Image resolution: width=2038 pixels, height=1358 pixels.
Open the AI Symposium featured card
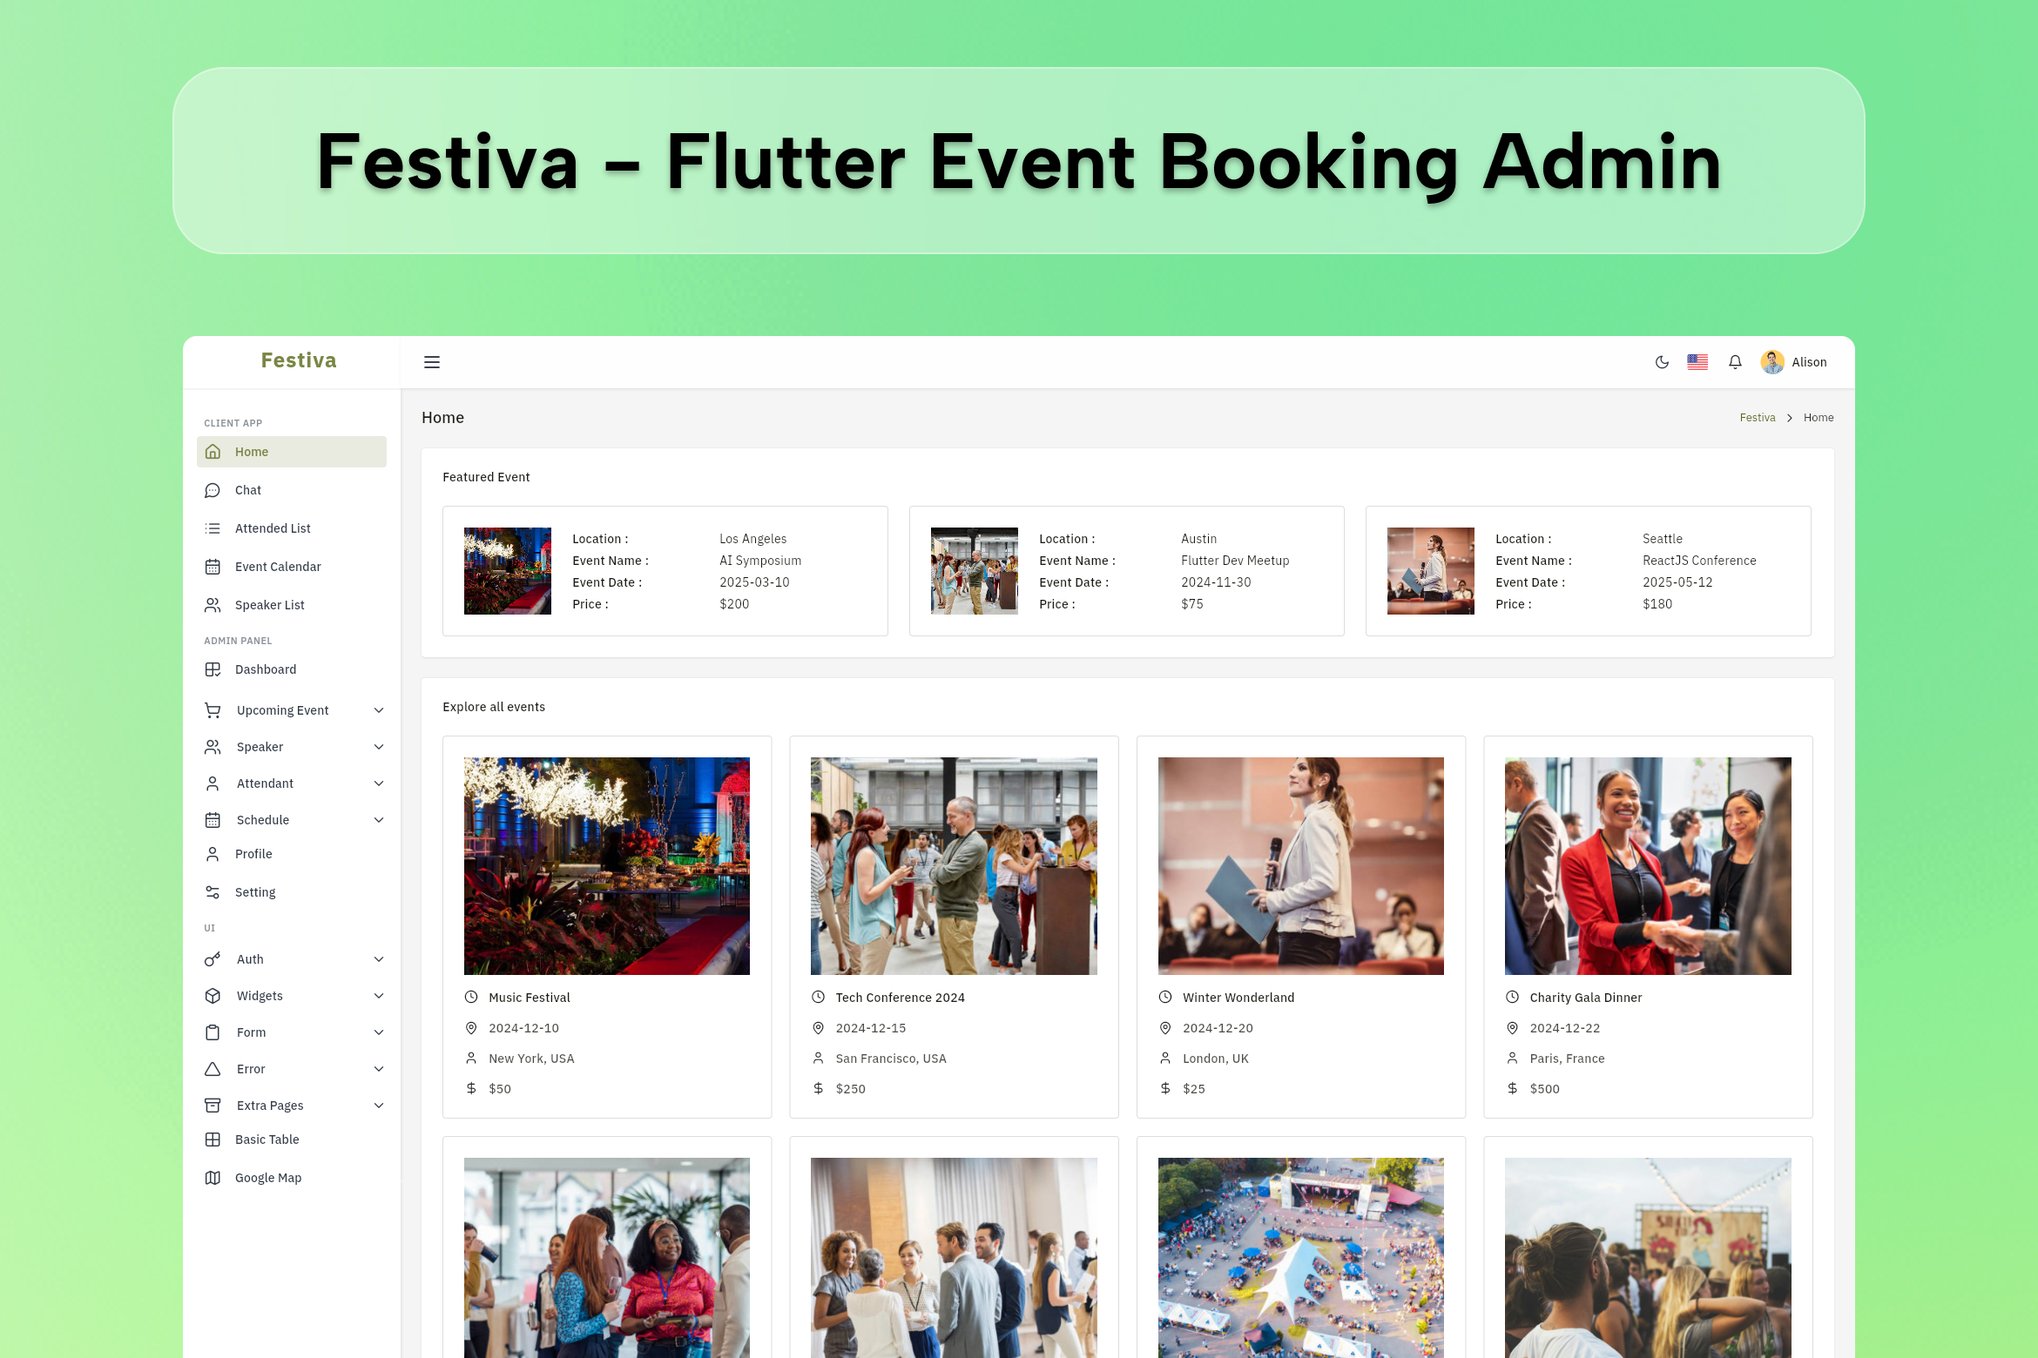point(664,571)
